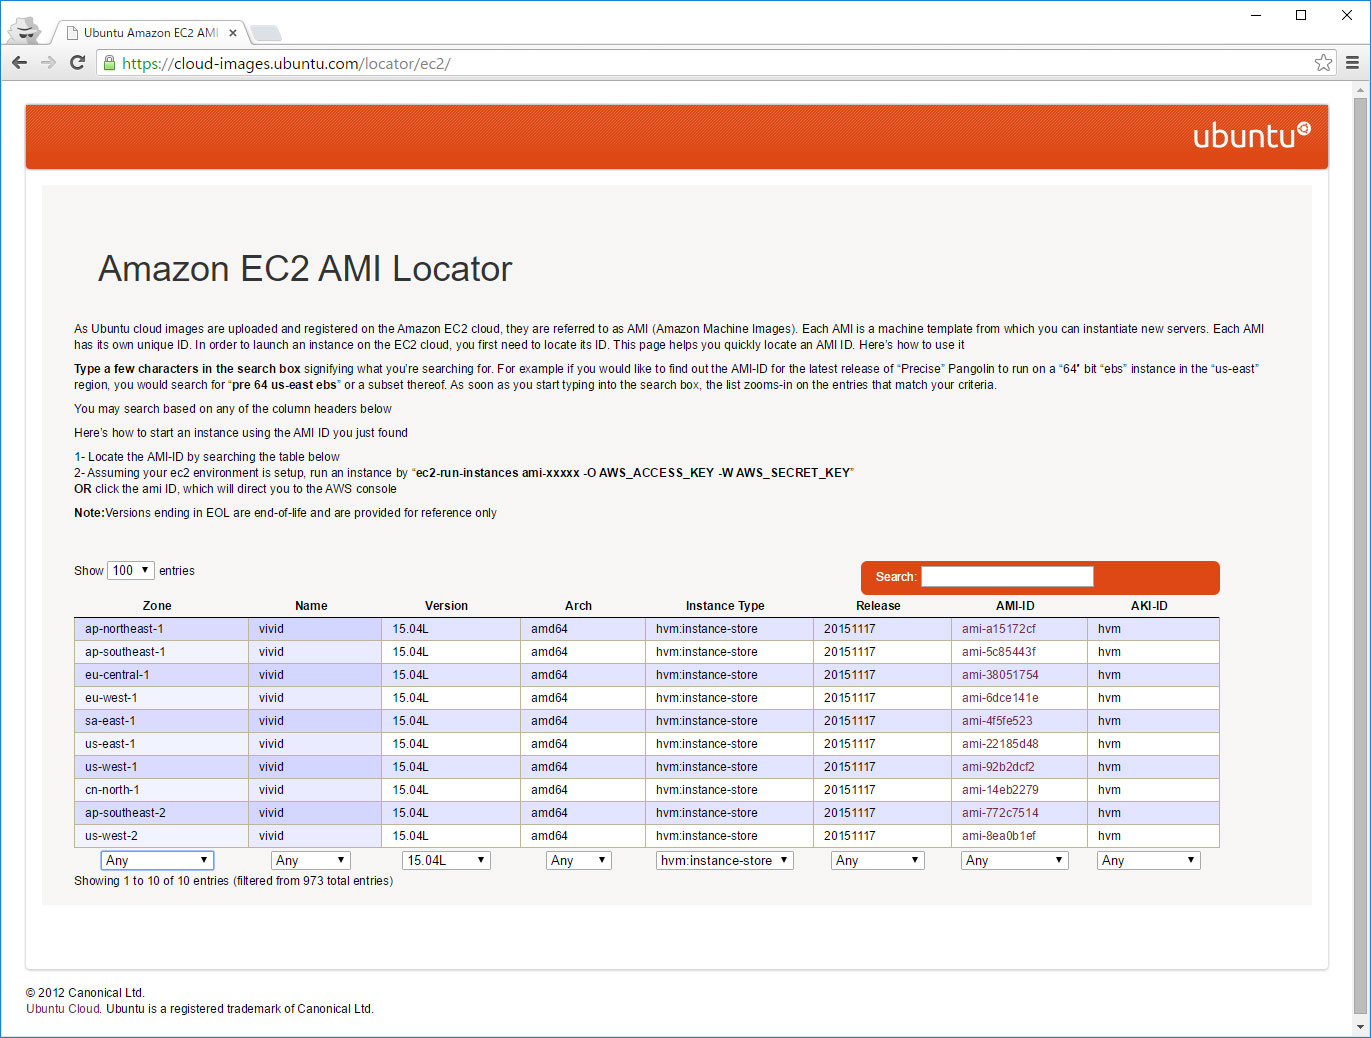Open AMI link ami-92b2dcf2

point(998,767)
